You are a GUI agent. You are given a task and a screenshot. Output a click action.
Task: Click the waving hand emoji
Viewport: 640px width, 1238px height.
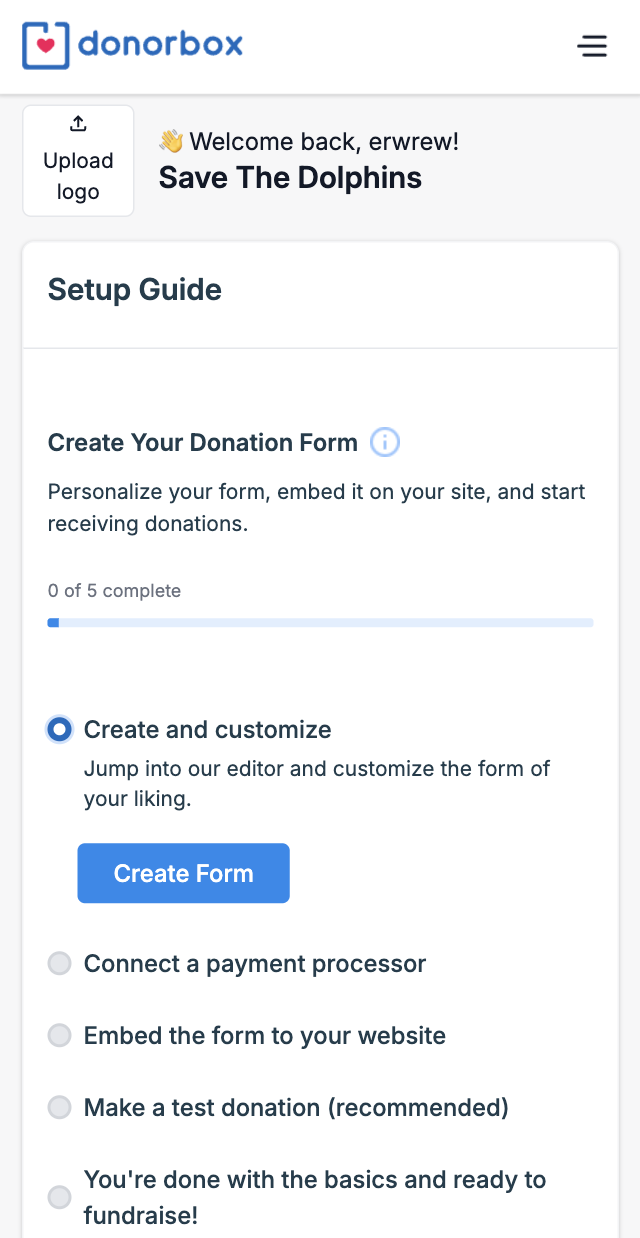[x=171, y=142]
